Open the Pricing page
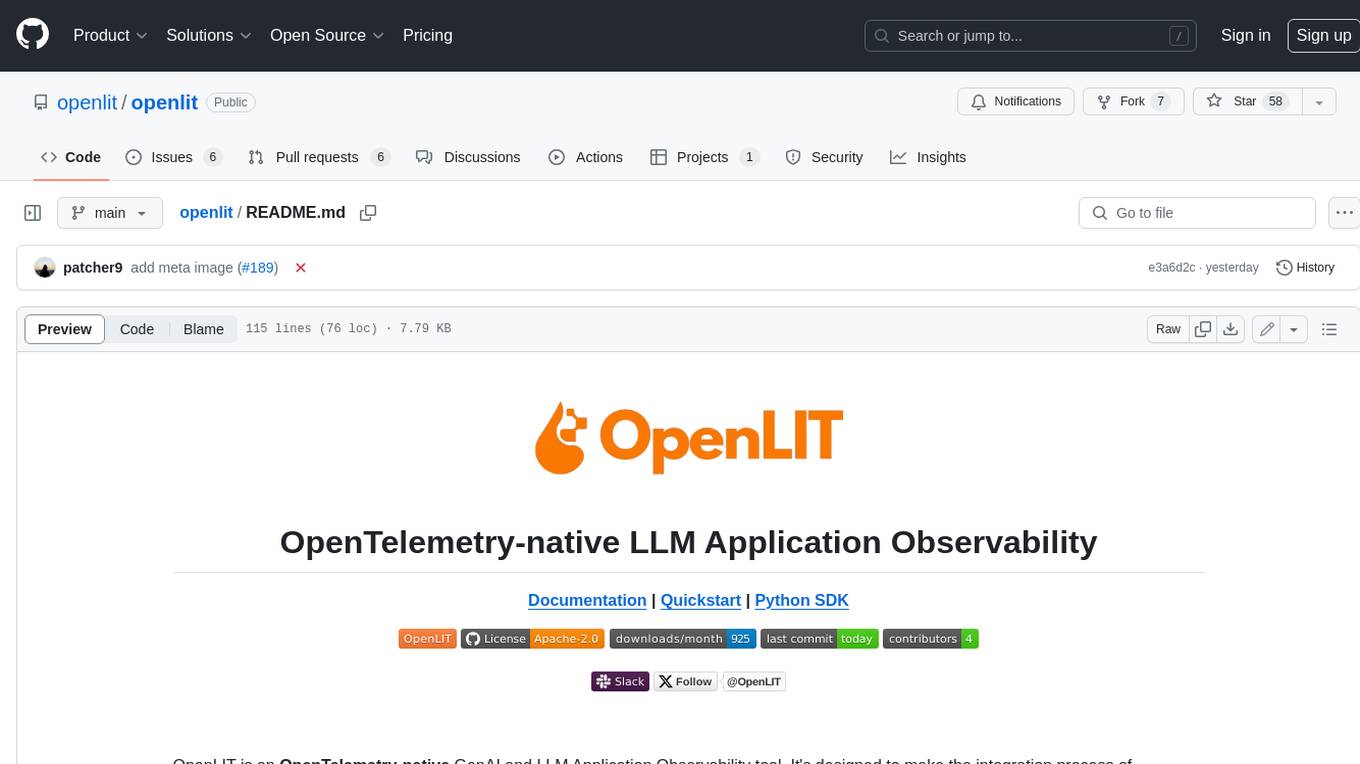Image resolution: width=1360 pixels, height=764 pixels. click(x=427, y=35)
